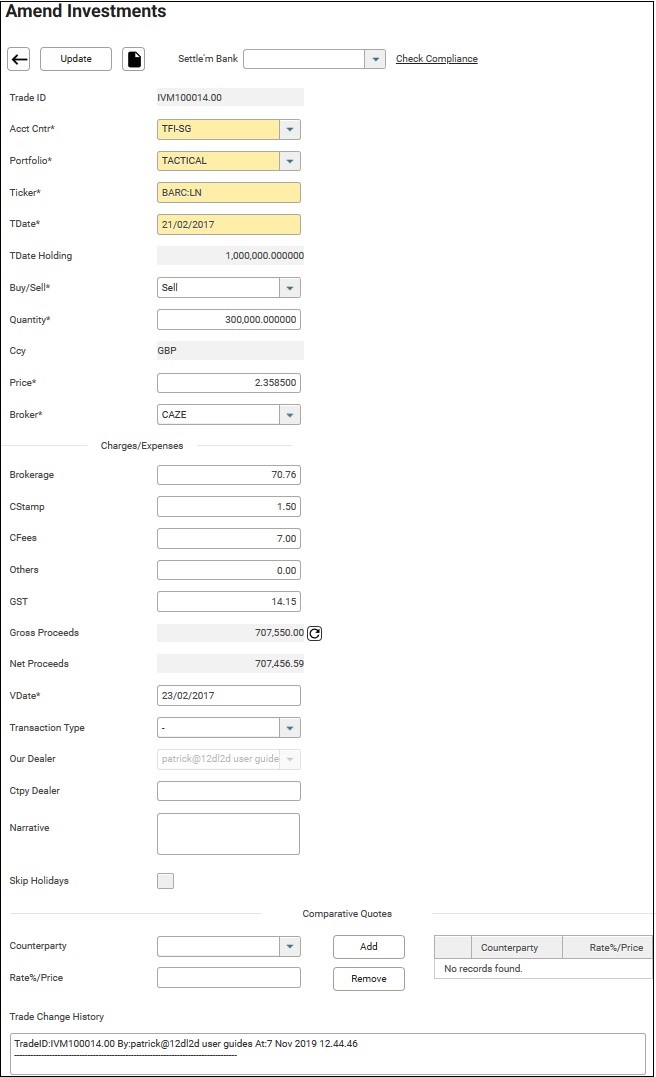Click into the Quantity field
Image resolution: width=656 pixels, height=1077 pixels.
(x=228, y=320)
